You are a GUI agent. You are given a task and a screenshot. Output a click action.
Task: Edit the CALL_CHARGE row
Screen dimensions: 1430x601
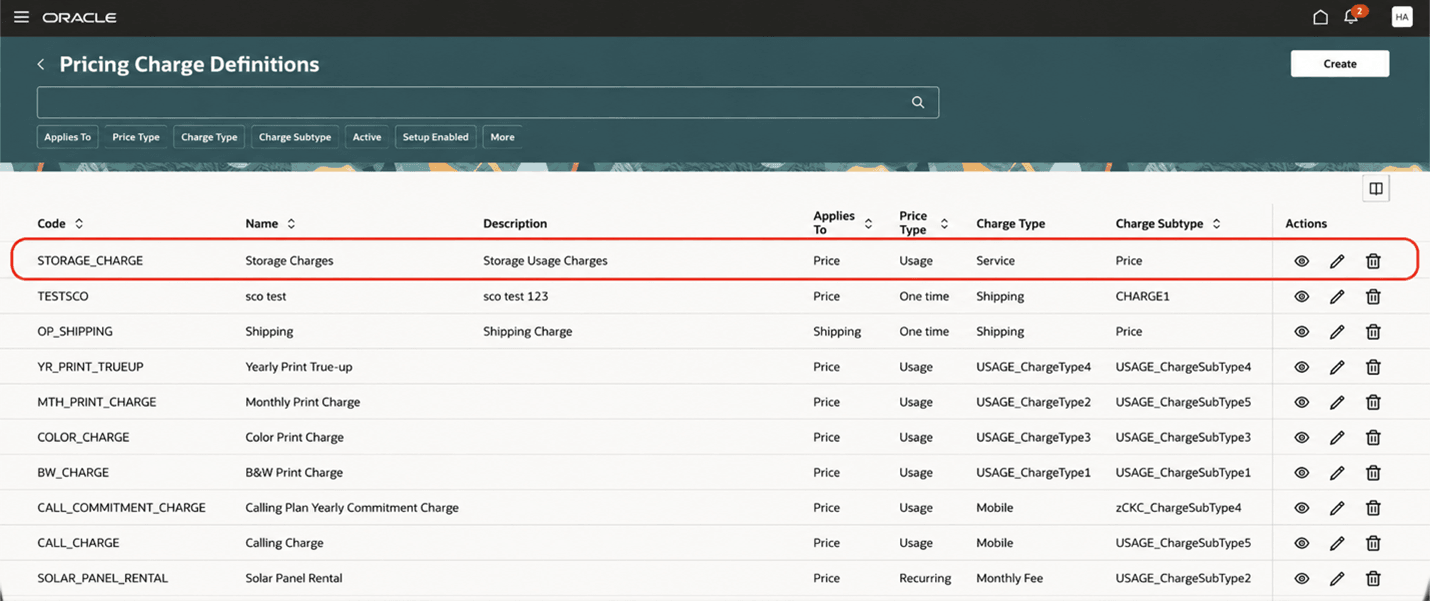pyautogui.click(x=1337, y=543)
